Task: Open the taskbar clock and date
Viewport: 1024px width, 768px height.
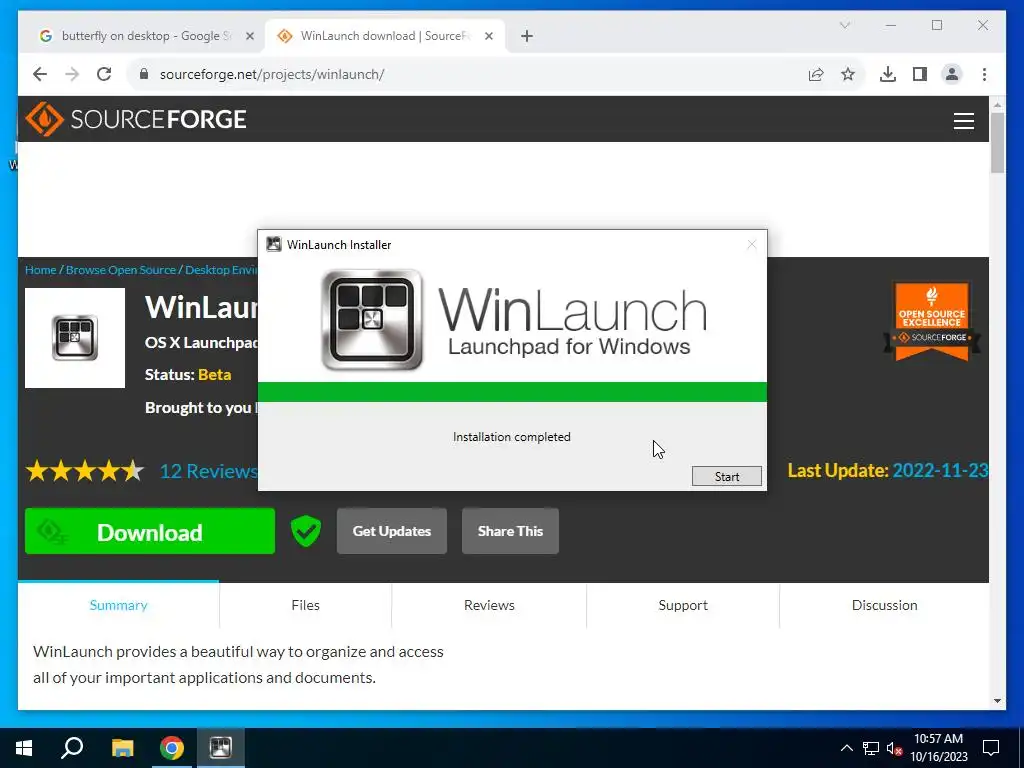Action: 939,748
